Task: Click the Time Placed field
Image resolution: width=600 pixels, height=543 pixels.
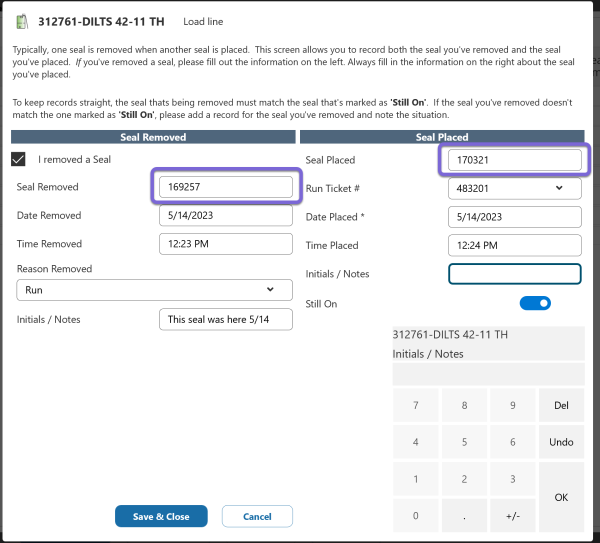Action: [514, 245]
